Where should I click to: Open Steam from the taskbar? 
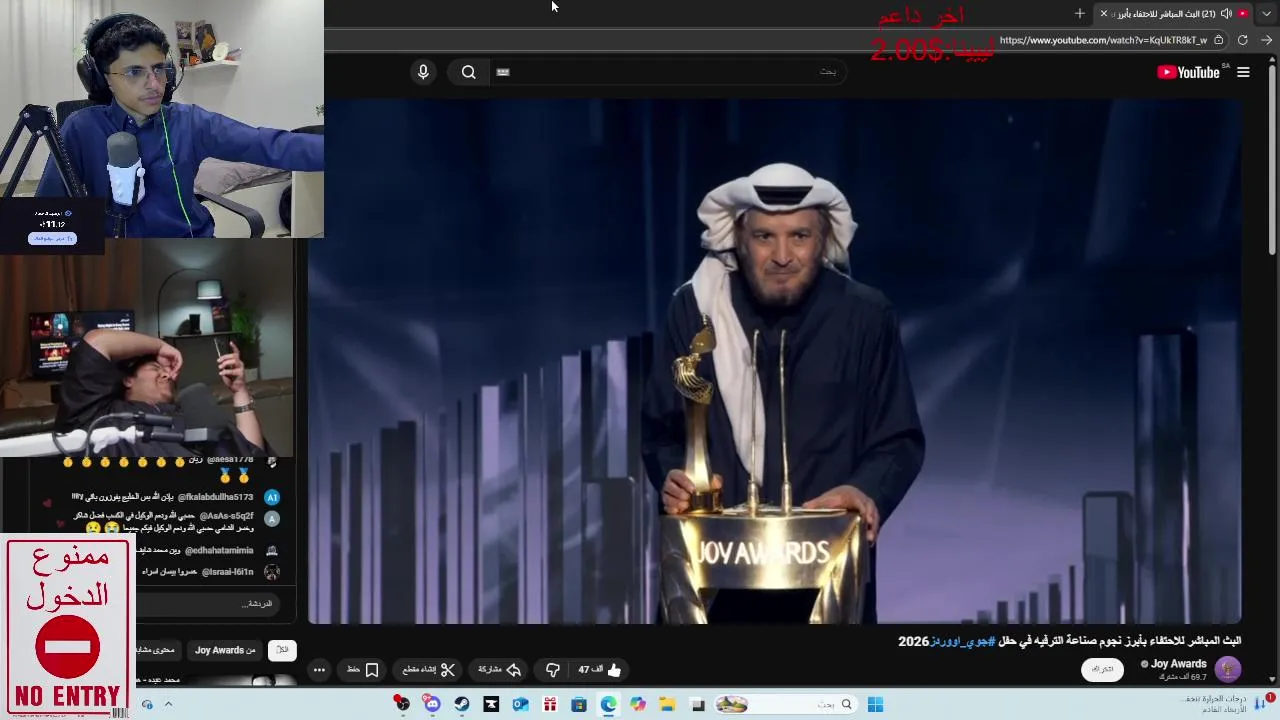tap(461, 705)
